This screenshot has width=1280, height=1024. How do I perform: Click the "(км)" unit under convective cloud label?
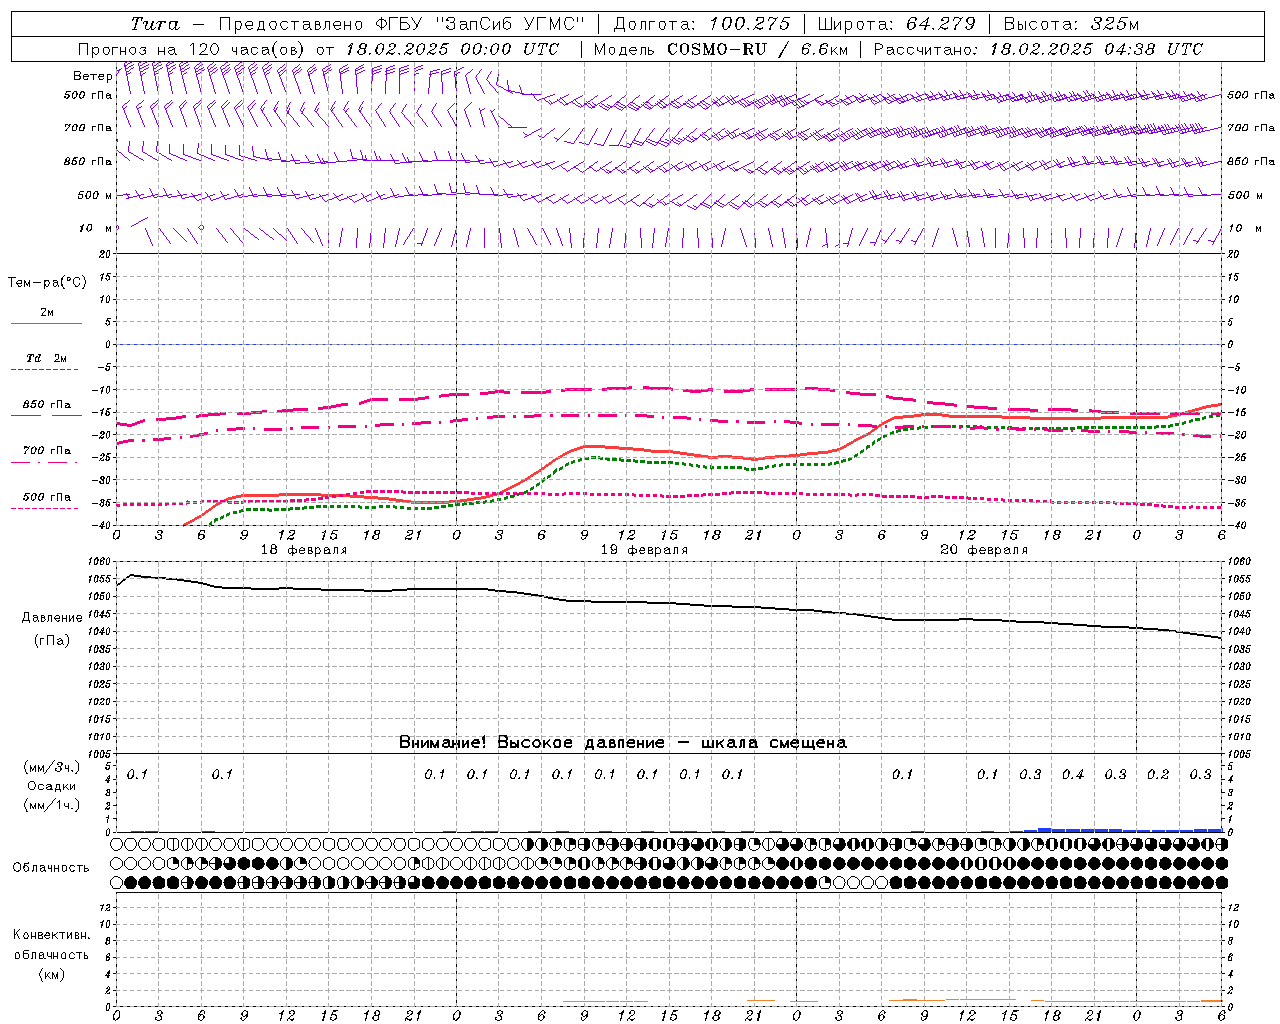pos(51,974)
